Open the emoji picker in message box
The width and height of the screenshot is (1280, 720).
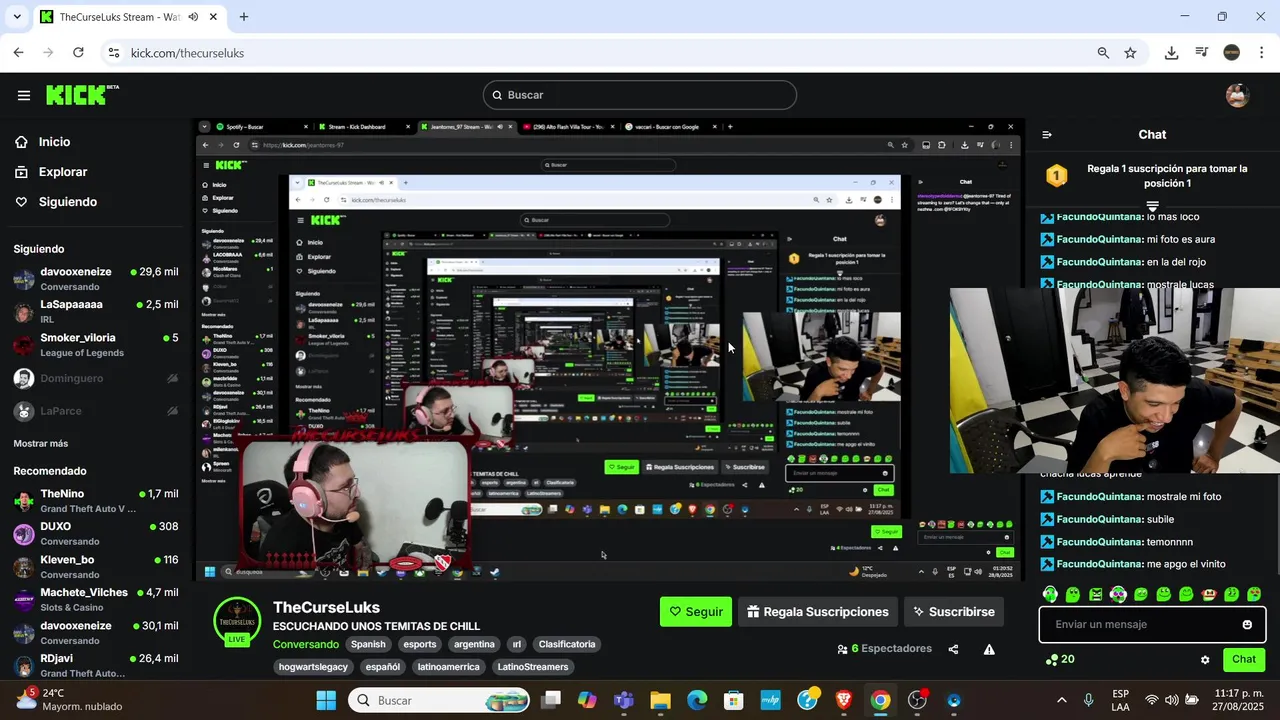[x=1247, y=625]
